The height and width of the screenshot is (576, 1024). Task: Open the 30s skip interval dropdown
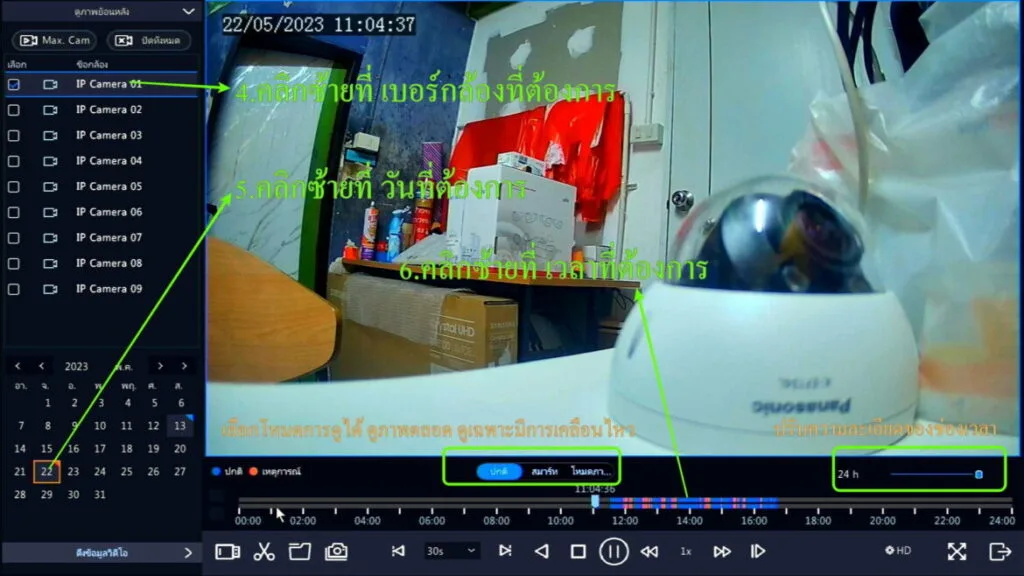click(452, 551)
